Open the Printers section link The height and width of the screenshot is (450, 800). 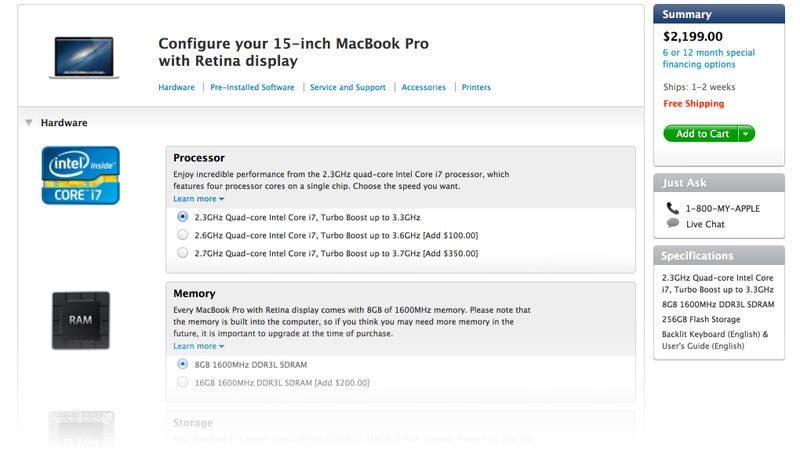point(476,87)
